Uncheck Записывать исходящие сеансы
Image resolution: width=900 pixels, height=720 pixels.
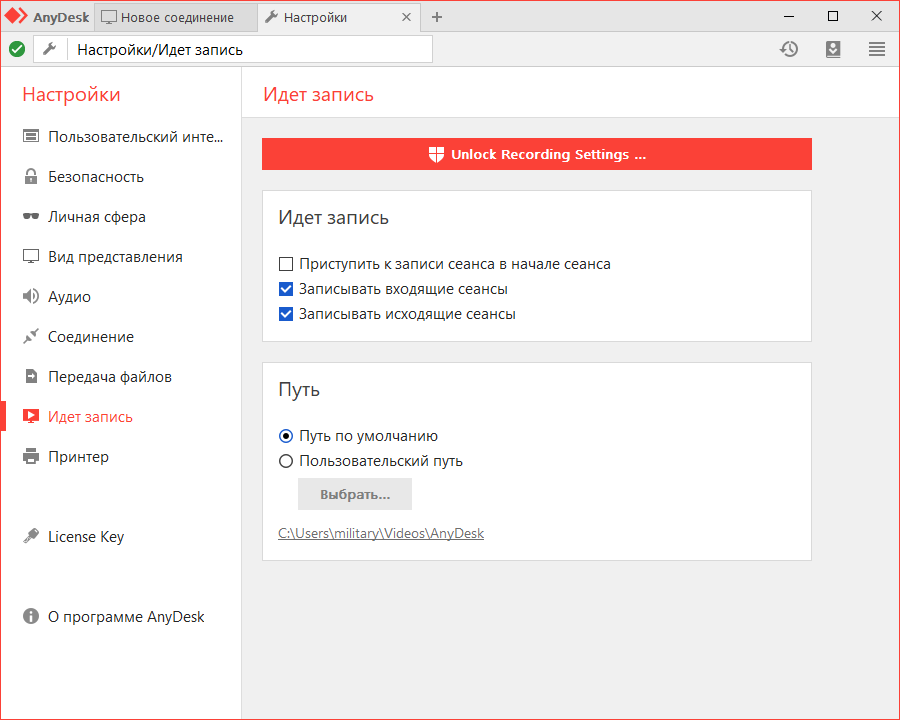[x=286, y=314]
